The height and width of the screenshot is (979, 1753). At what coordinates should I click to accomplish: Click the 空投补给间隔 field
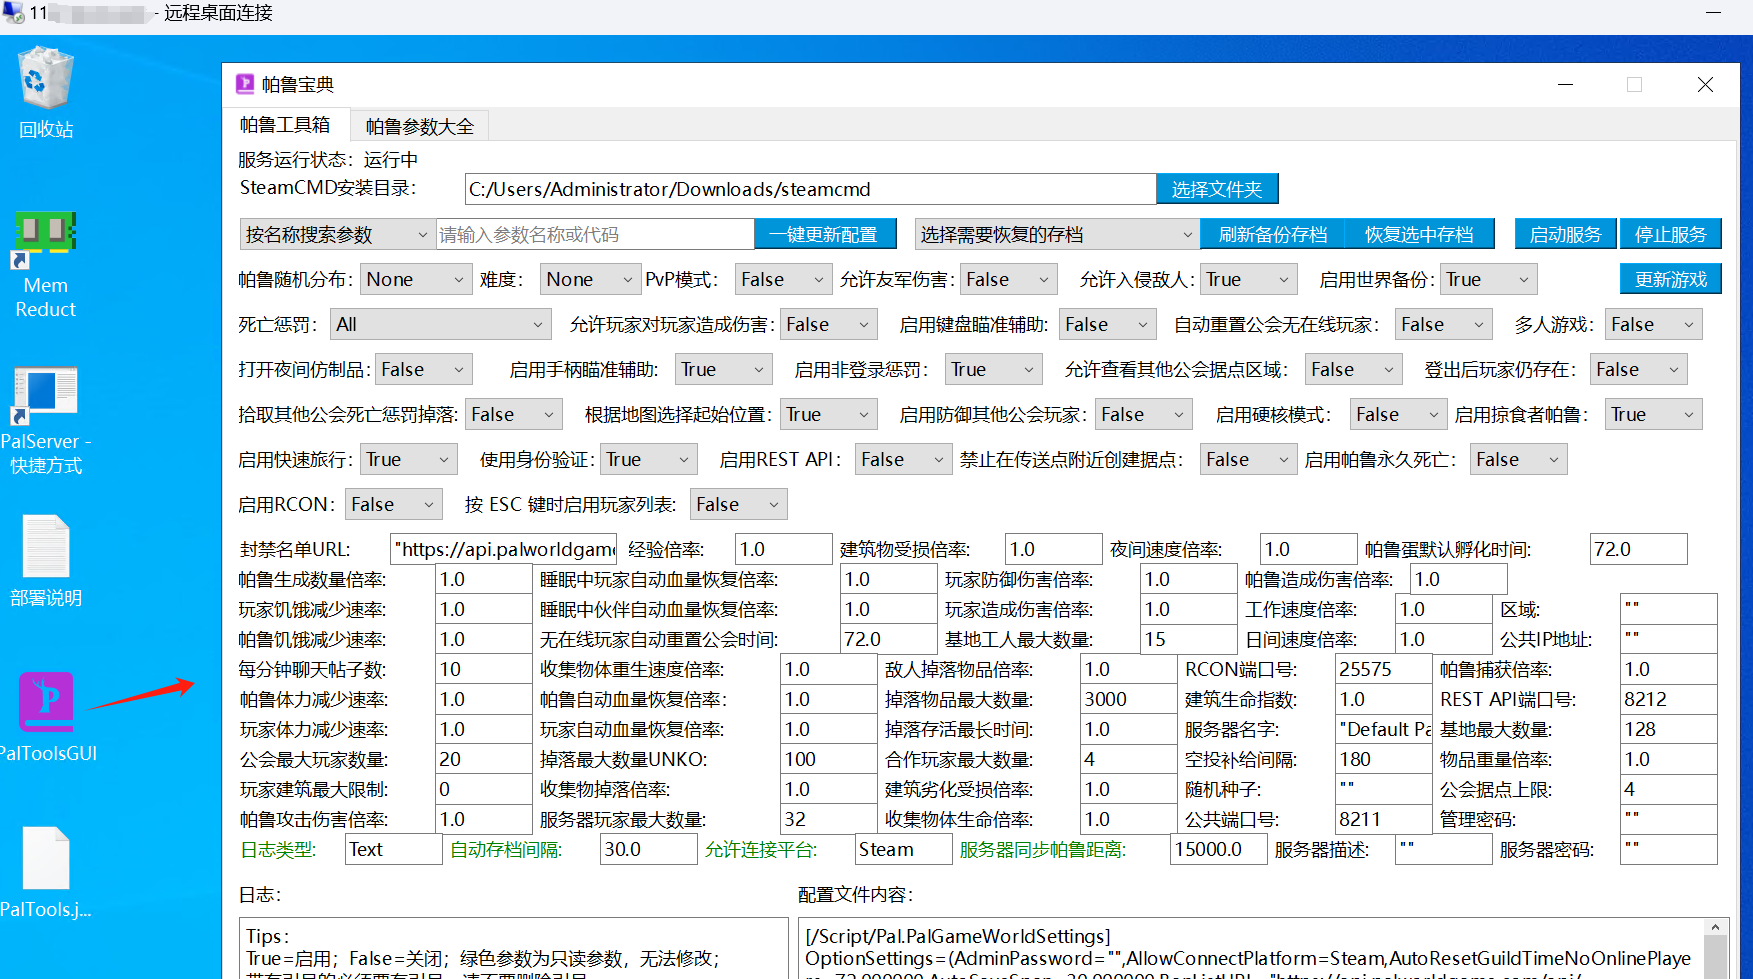[1383, 759]
